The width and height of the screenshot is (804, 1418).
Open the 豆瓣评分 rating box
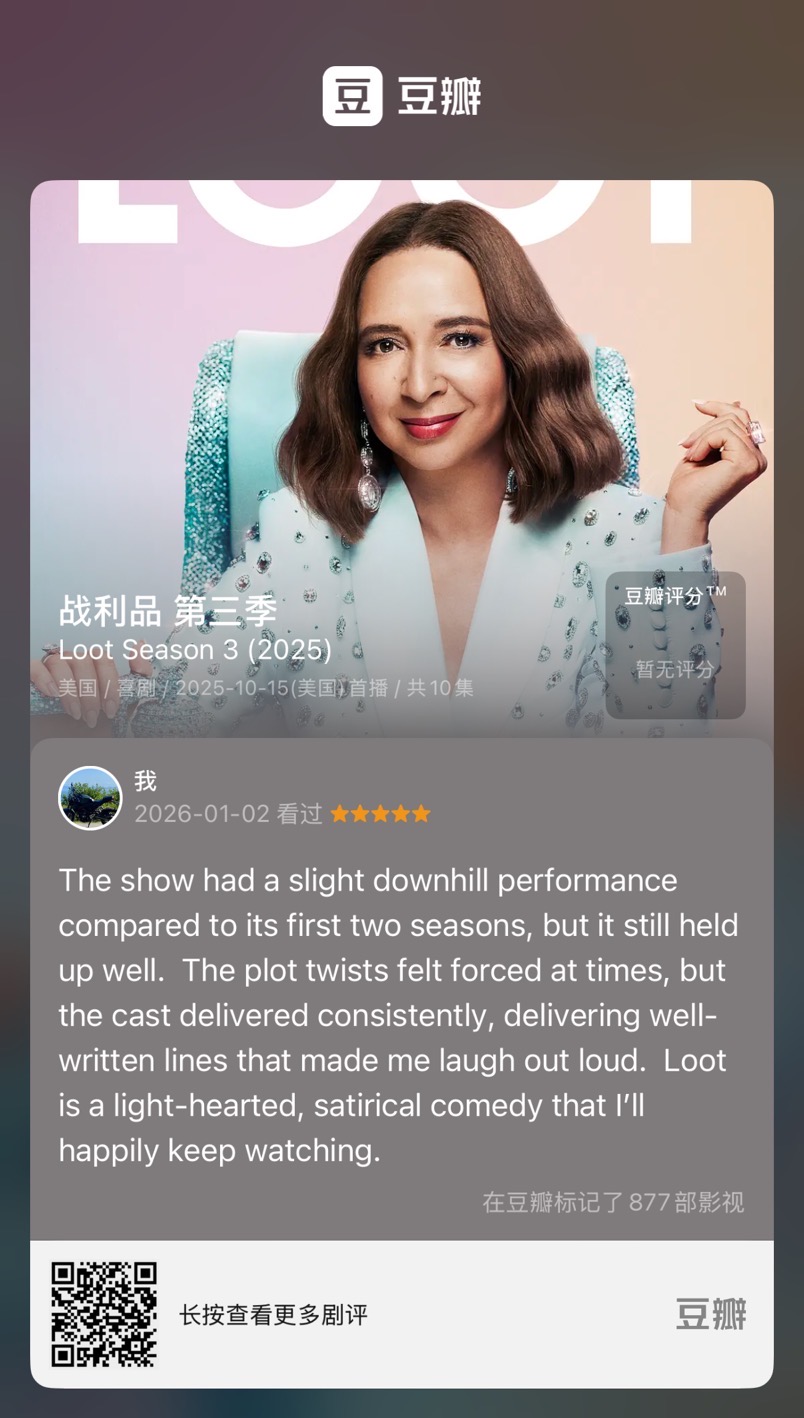[x=675, y=645]
